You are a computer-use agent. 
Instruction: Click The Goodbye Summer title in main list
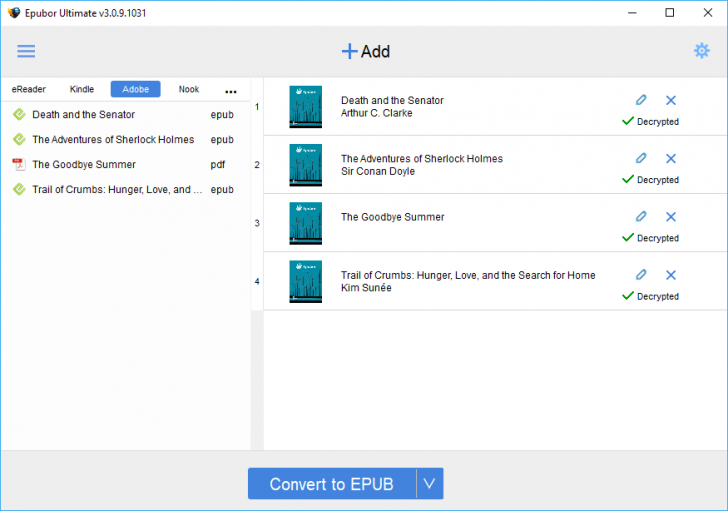(x=393, y=217)
